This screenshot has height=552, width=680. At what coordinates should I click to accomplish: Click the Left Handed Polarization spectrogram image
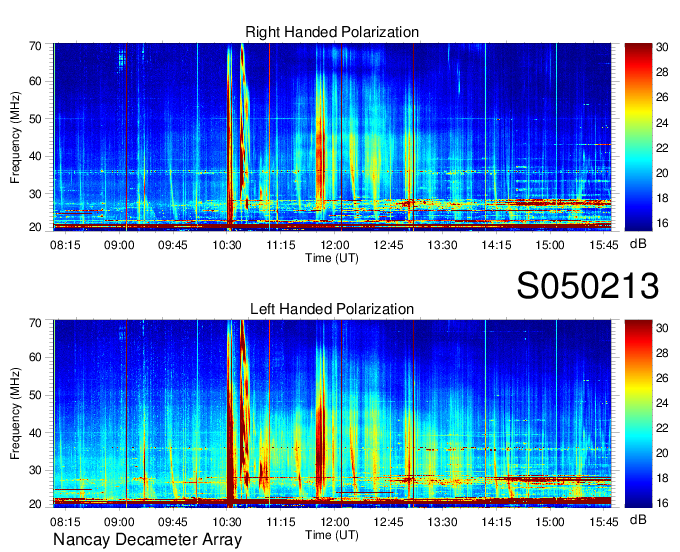tap(332, 414)
